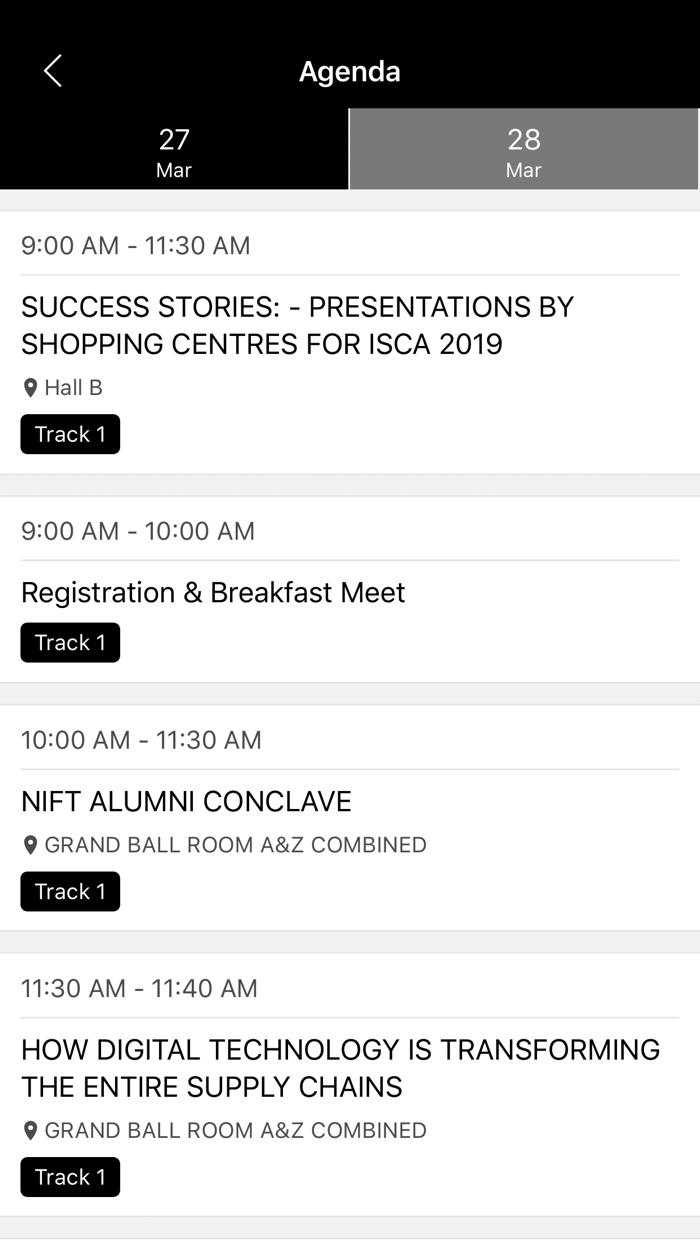The height and width of the screenshot is (1244, 700).
Task: Open the Digital Technology supply chains session
Action: [x=340, y=1068]
